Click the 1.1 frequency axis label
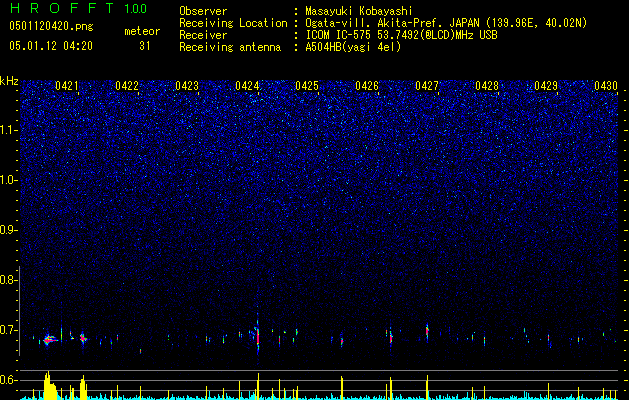This screenshot has width=629, height=400. (8, 130)
